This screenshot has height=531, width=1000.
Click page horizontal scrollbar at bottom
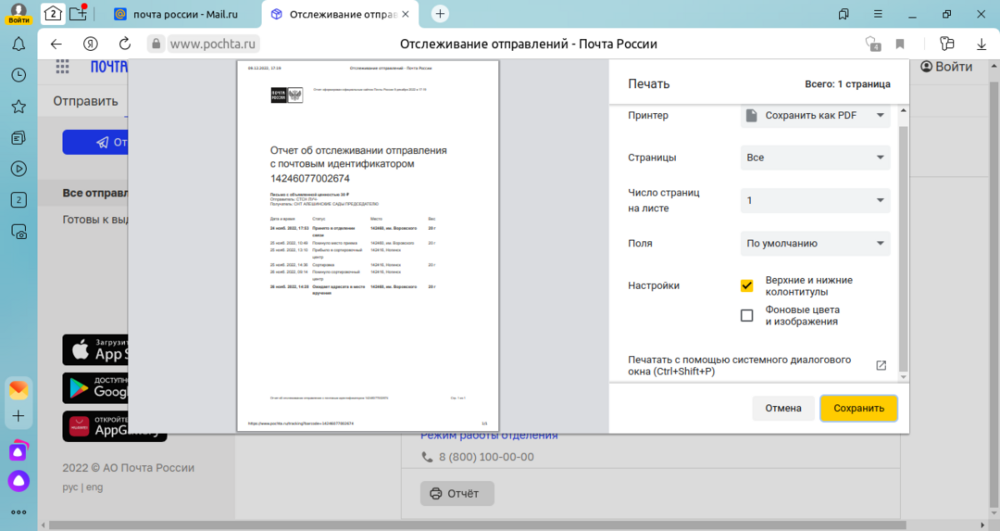click(x=477, y=526)
